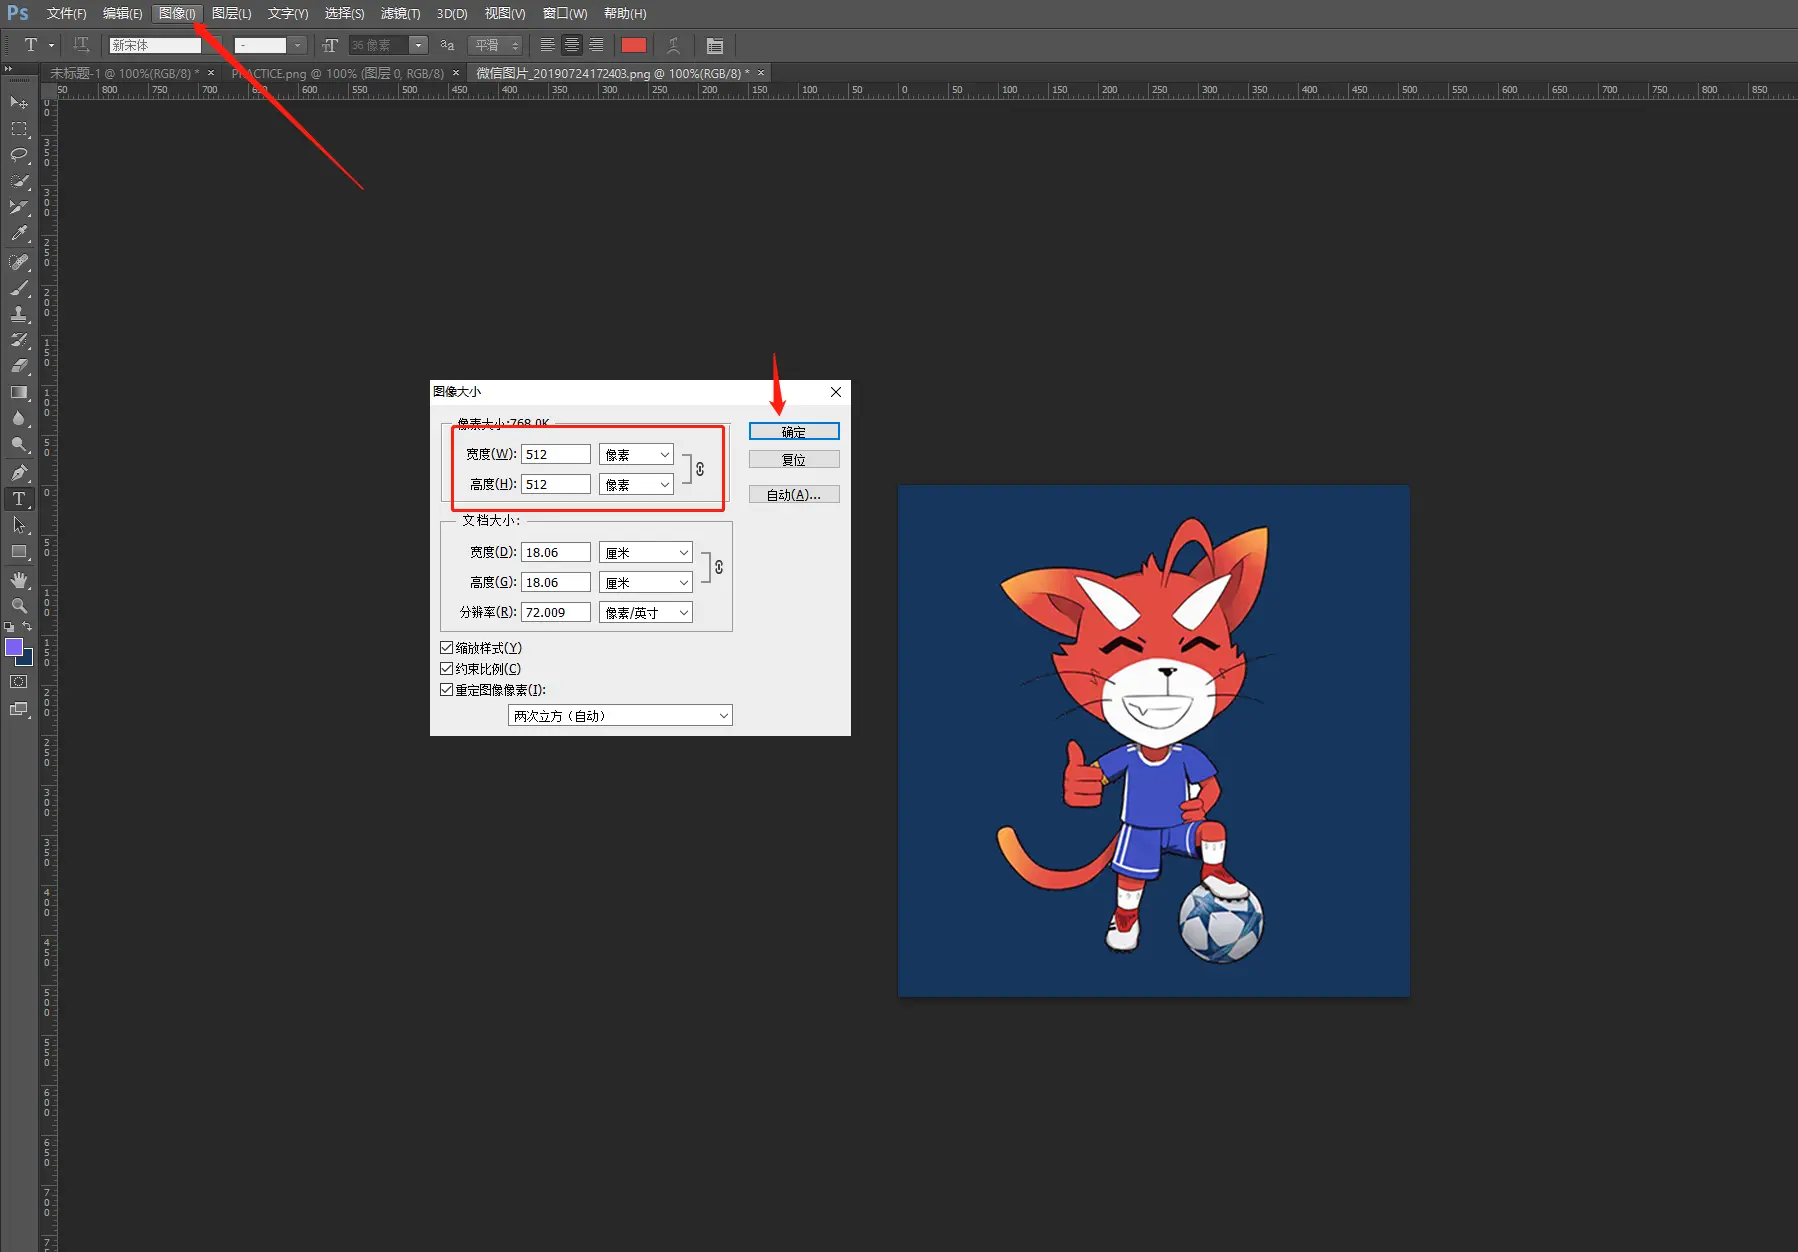
Task: Click the 自动(A)... button
Action: click(x=794, y=495)
